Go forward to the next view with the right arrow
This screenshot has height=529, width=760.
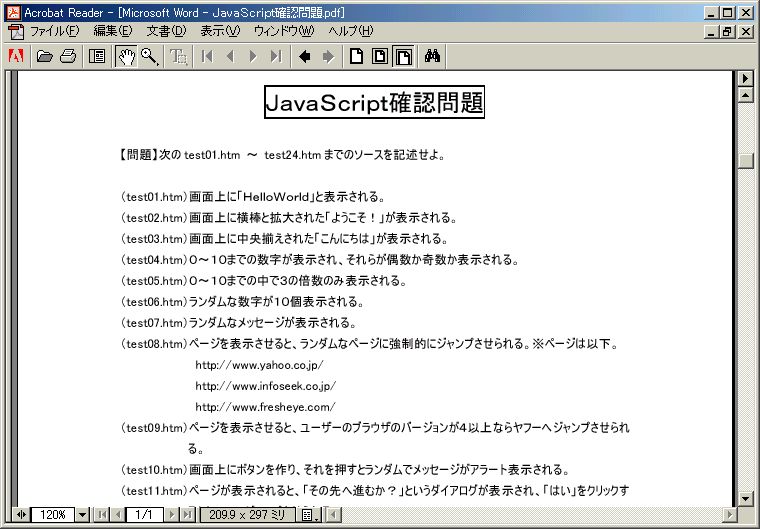coord(328,56)
